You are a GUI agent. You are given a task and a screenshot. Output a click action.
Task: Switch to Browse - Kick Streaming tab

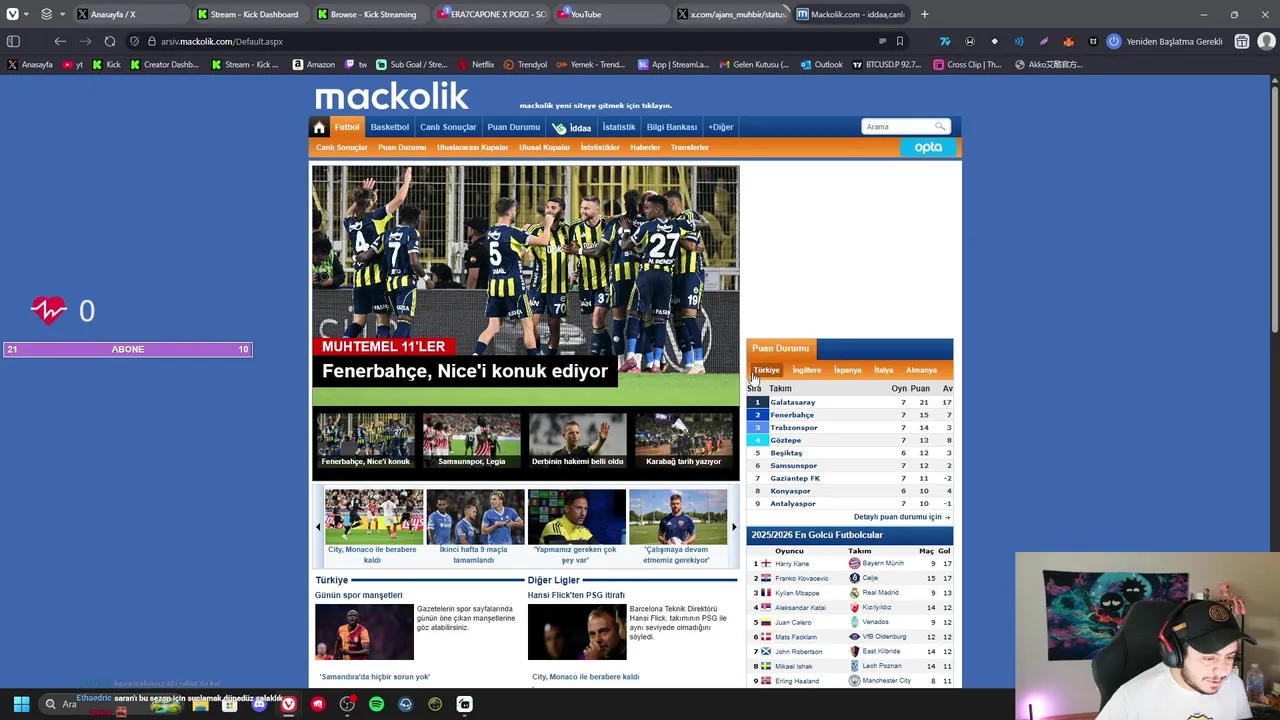pyautogui.click(x=370, y=14)
